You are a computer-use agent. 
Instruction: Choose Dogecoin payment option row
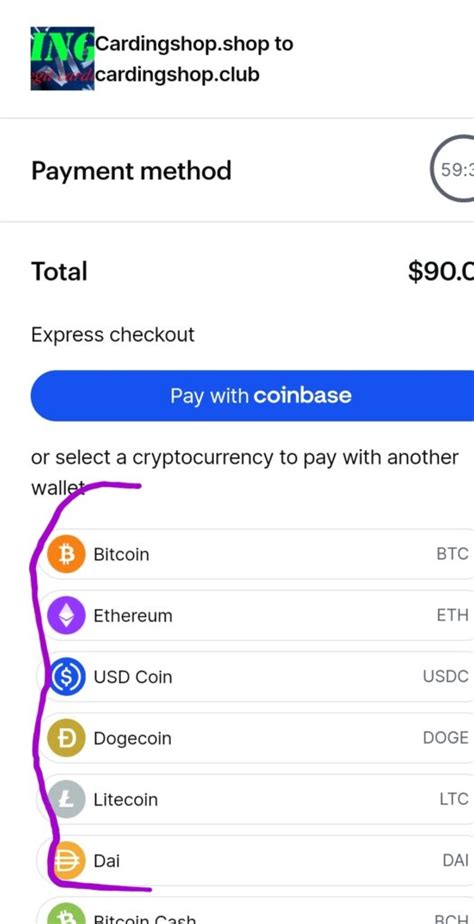[256, 738]
